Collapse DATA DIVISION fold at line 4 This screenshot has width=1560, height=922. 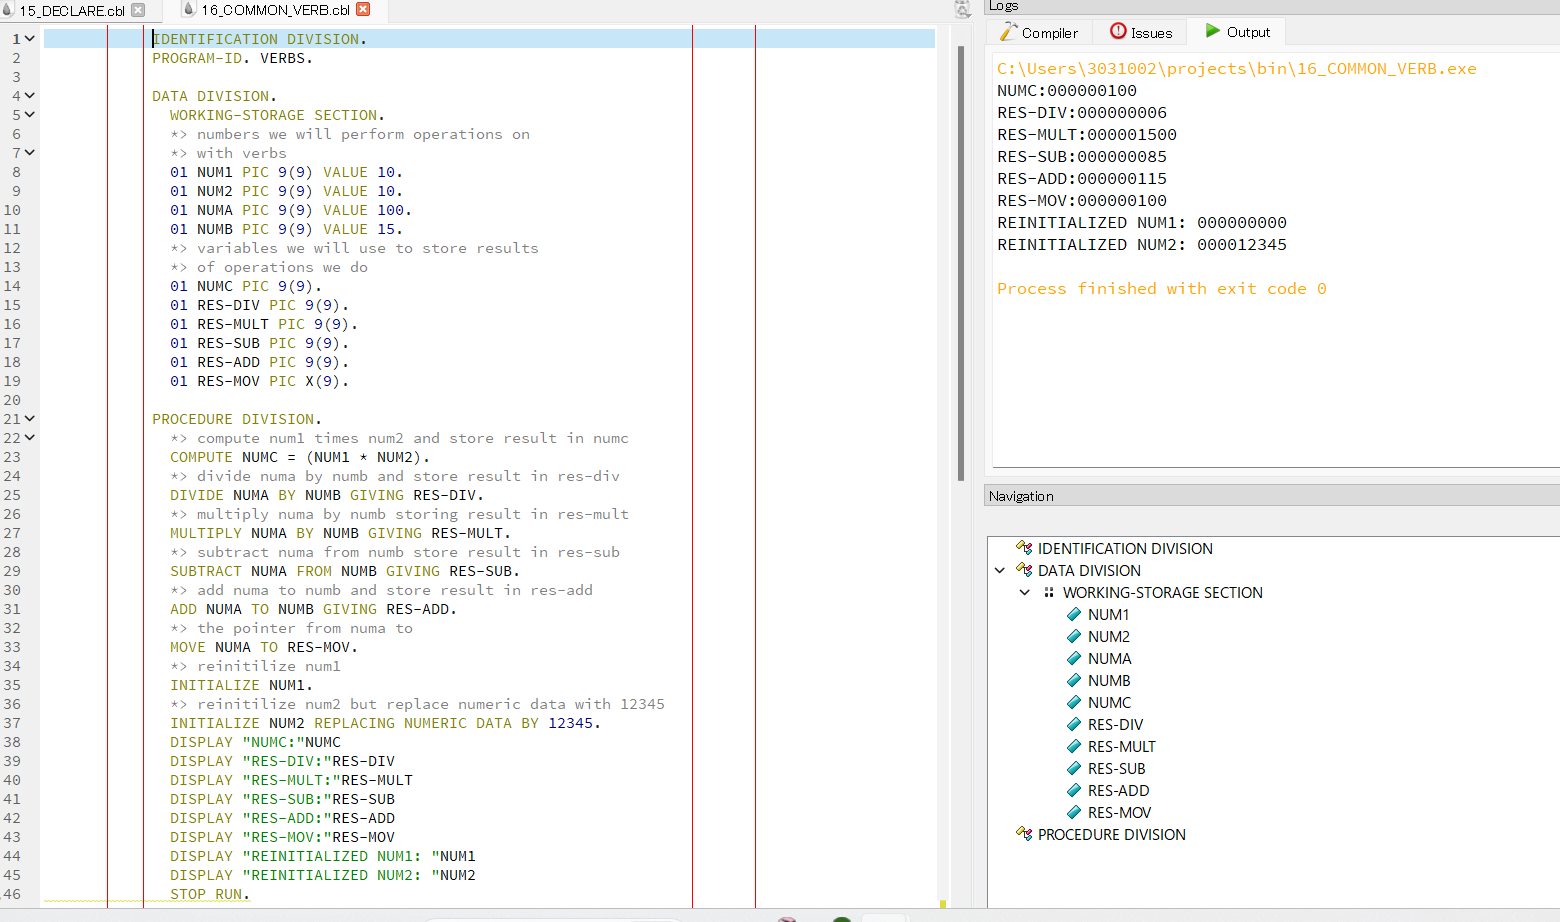click(30, 96)
